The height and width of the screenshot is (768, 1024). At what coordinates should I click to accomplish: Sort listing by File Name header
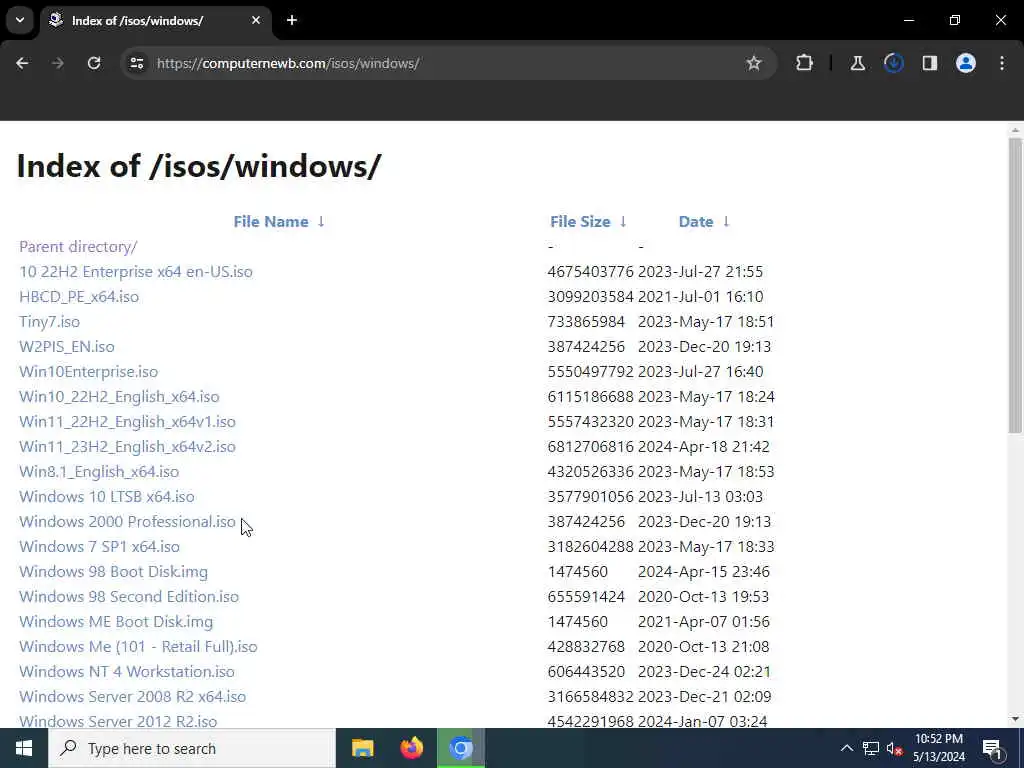(271, 221)
